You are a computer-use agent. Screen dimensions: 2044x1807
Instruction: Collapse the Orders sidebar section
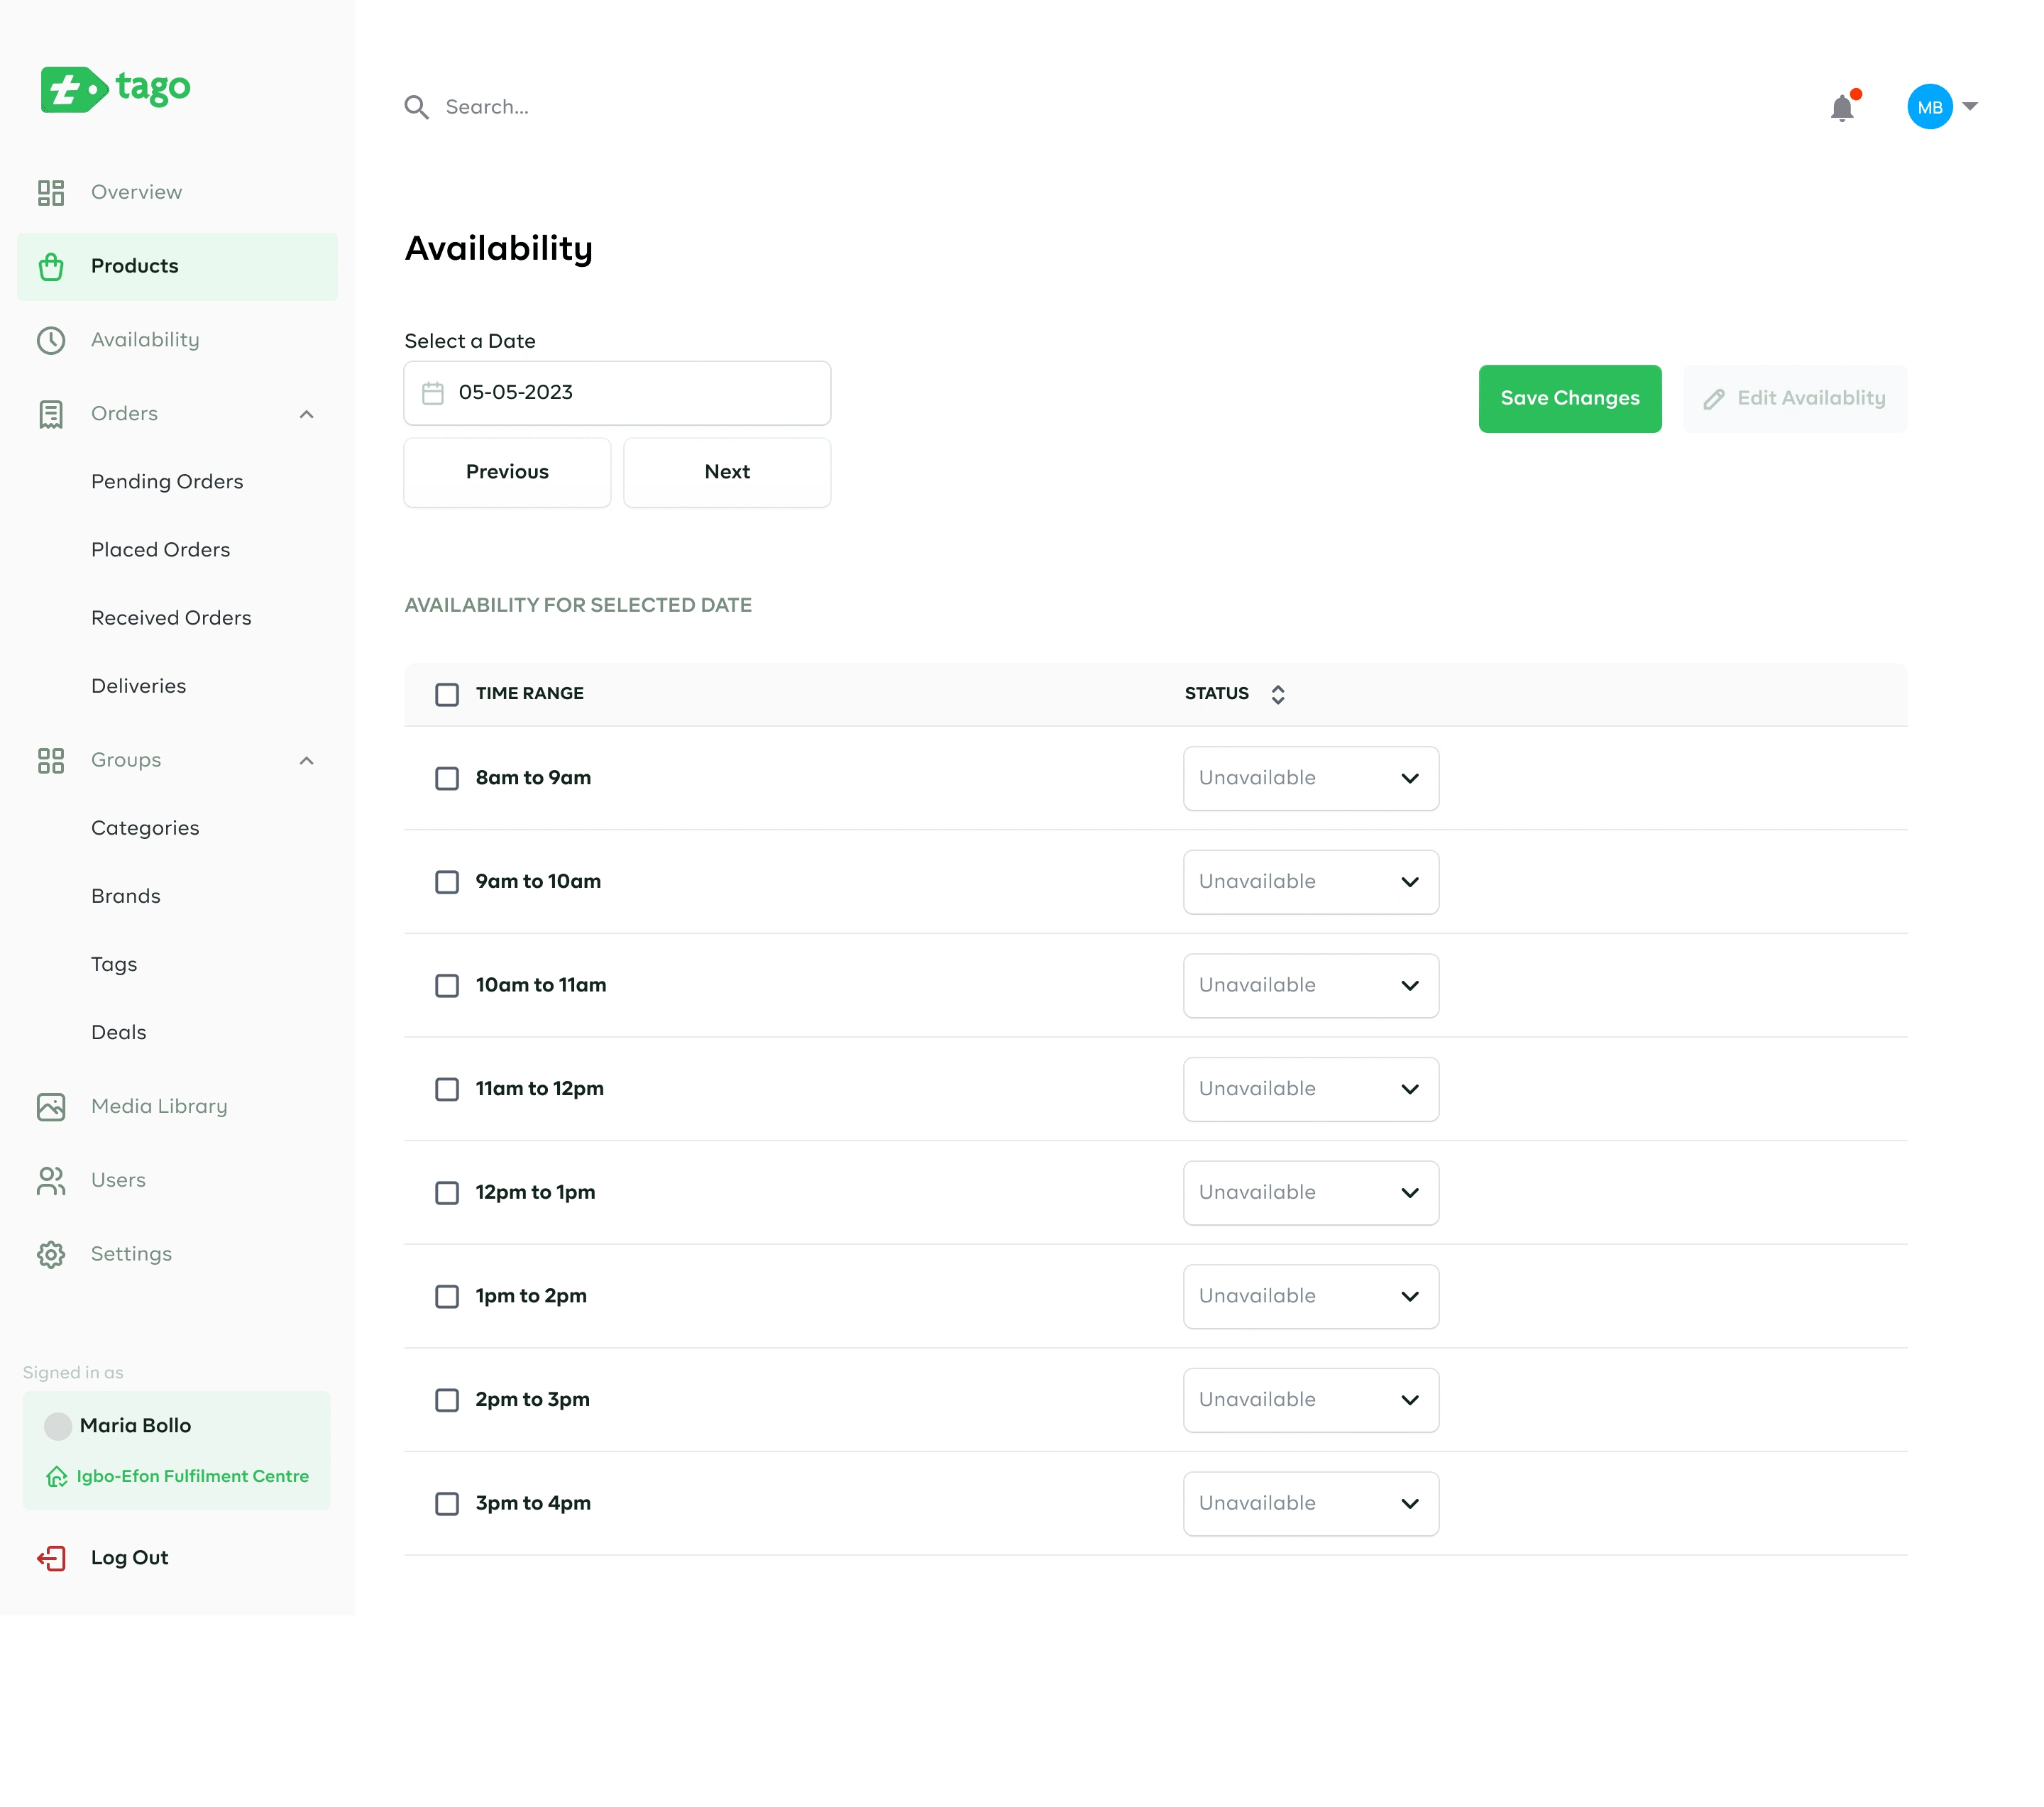pos(306,414)
